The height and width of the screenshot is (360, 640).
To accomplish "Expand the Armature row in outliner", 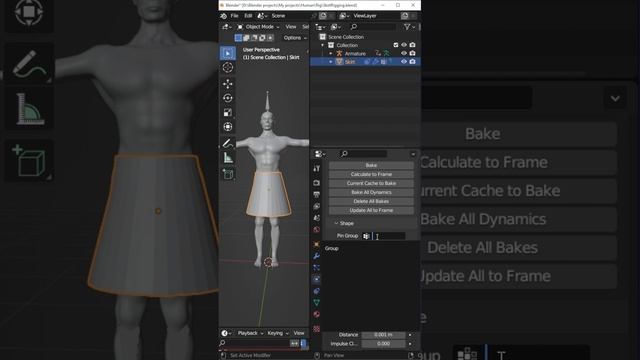I will [331, 53].
